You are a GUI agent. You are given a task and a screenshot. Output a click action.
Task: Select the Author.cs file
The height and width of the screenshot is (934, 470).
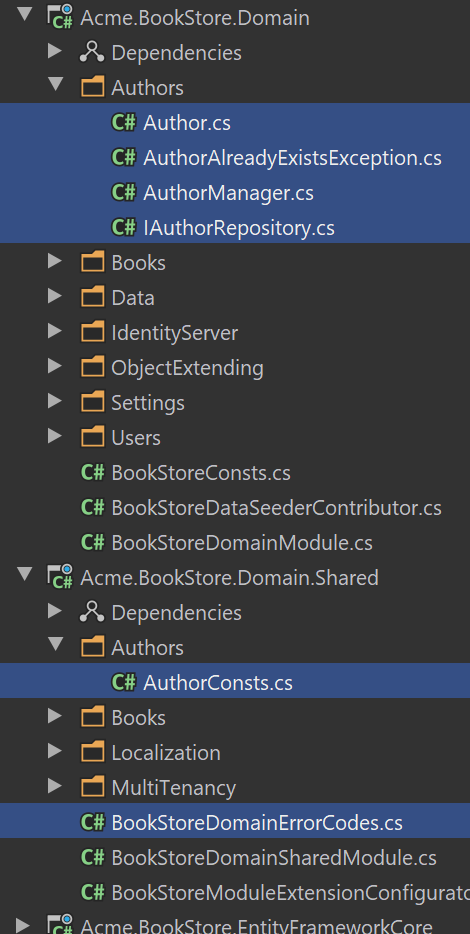[x=186, y=123]
